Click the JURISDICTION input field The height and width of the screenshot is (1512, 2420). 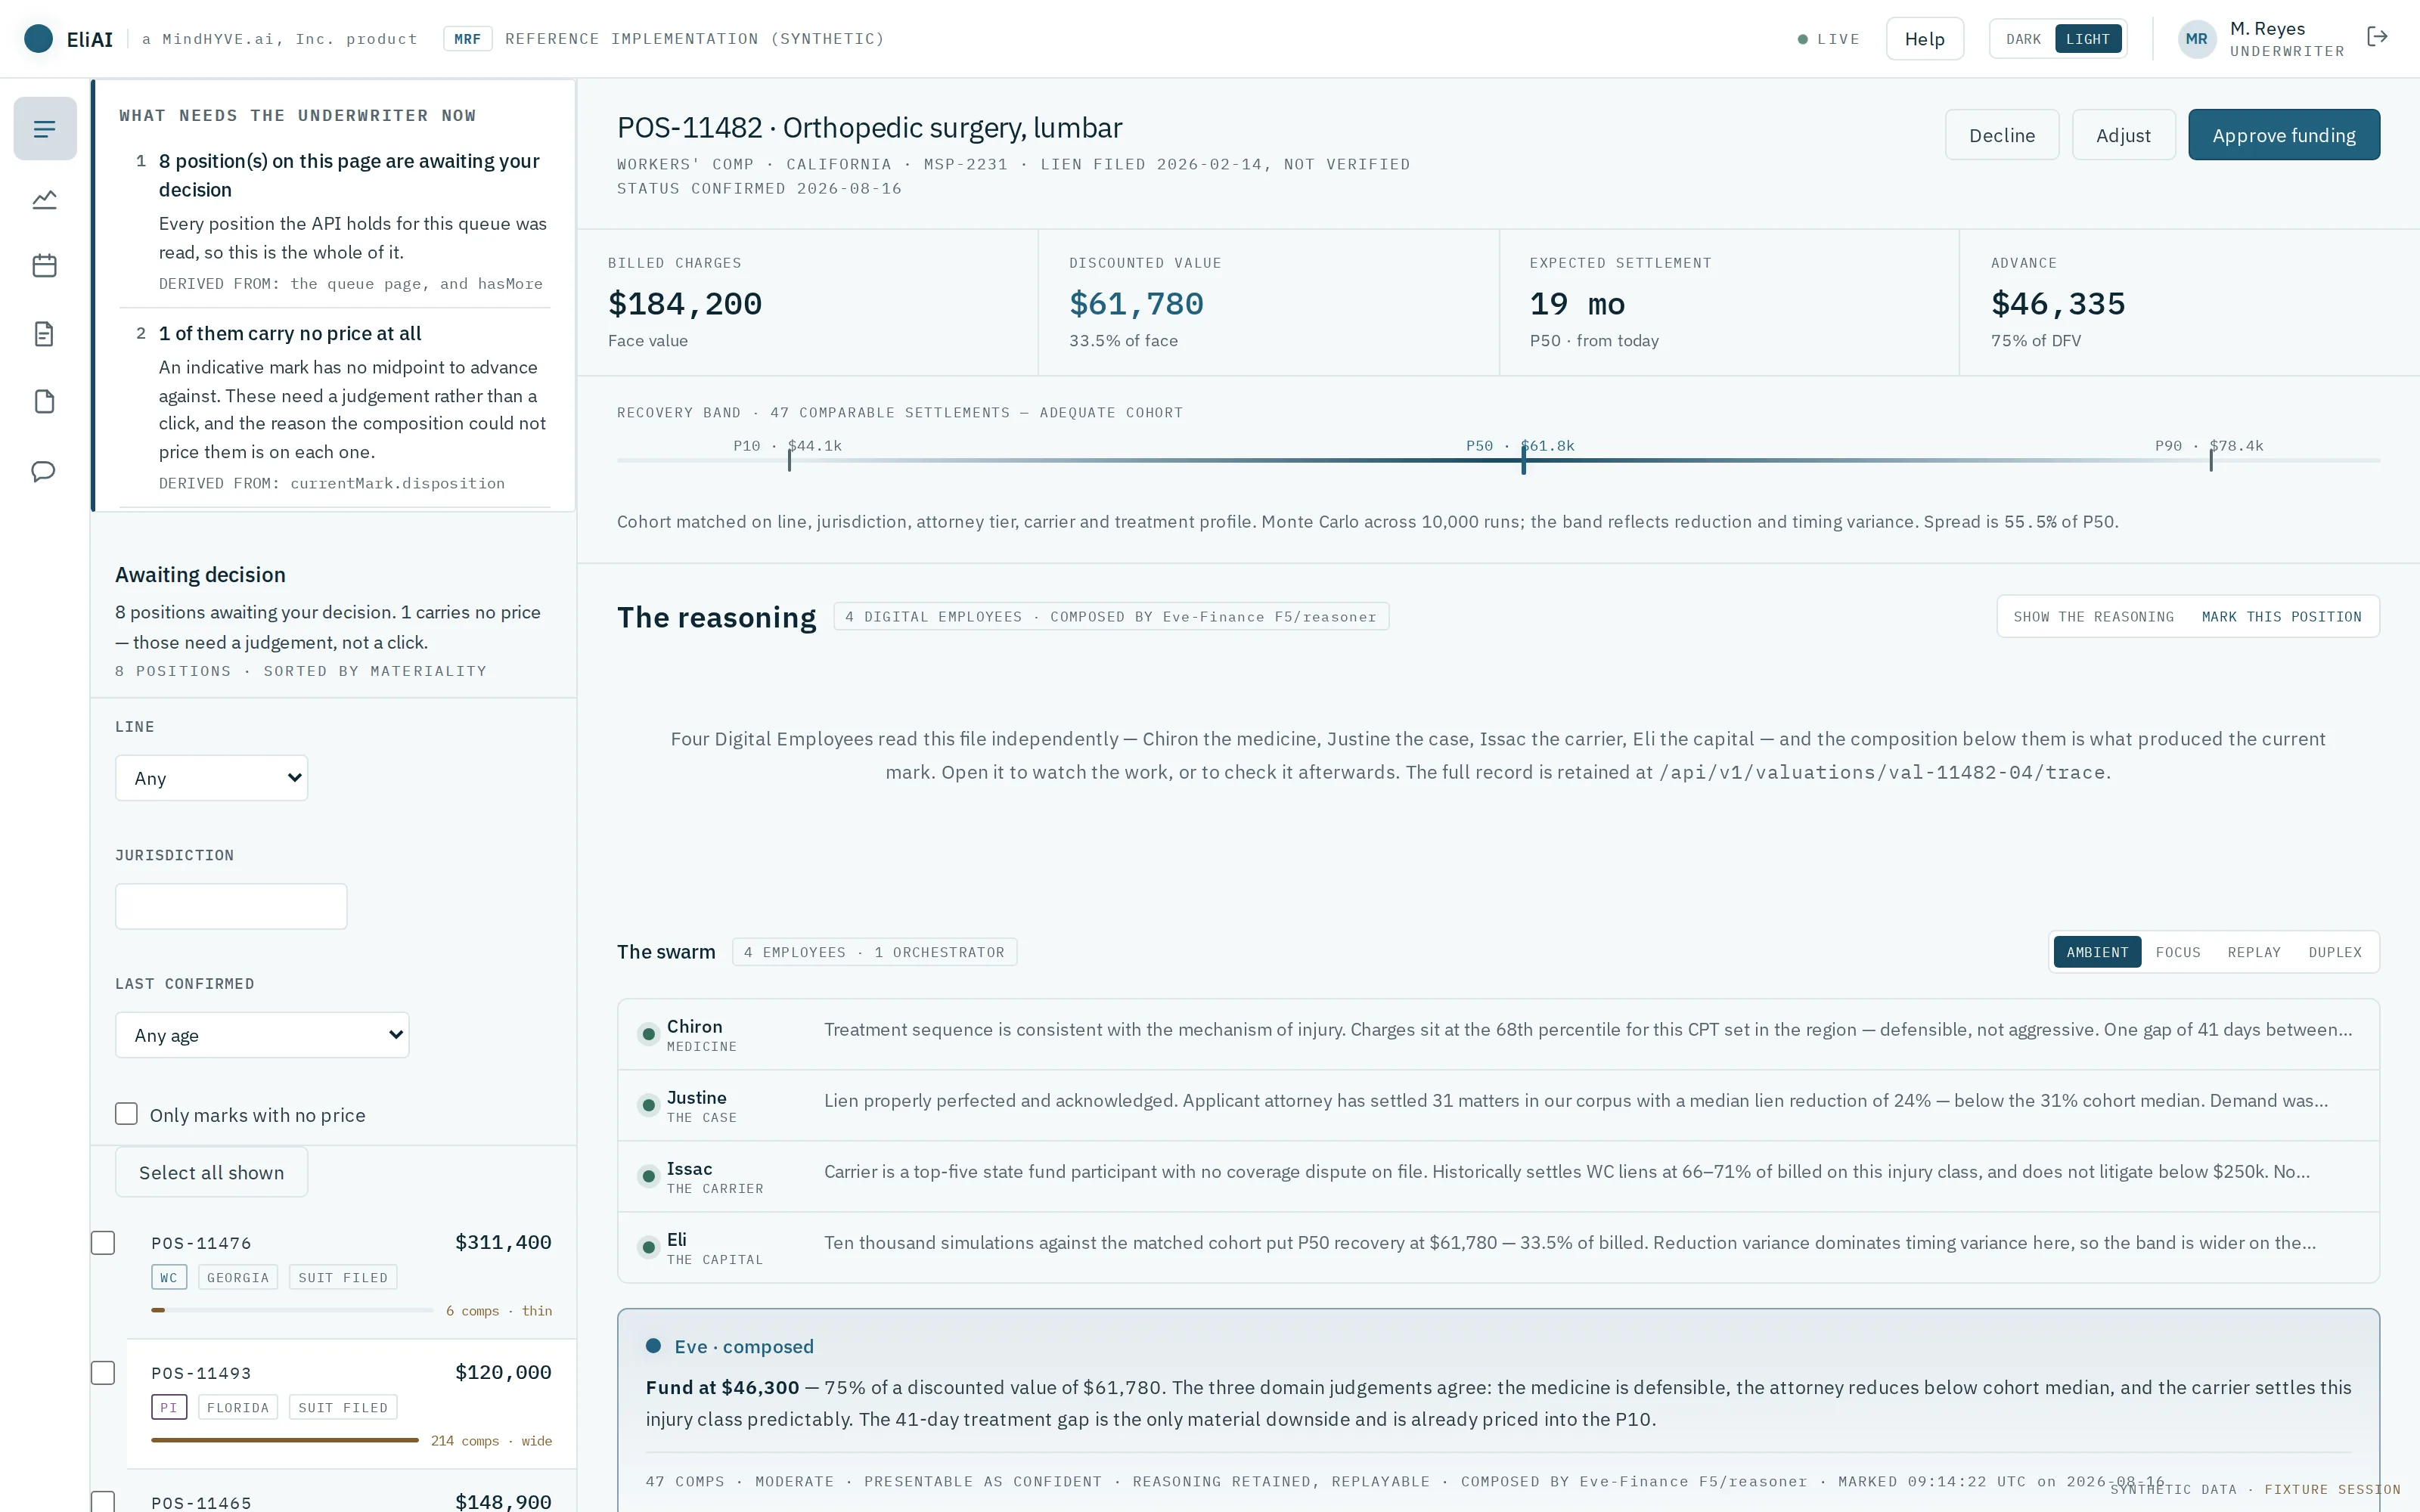[231, 906]
